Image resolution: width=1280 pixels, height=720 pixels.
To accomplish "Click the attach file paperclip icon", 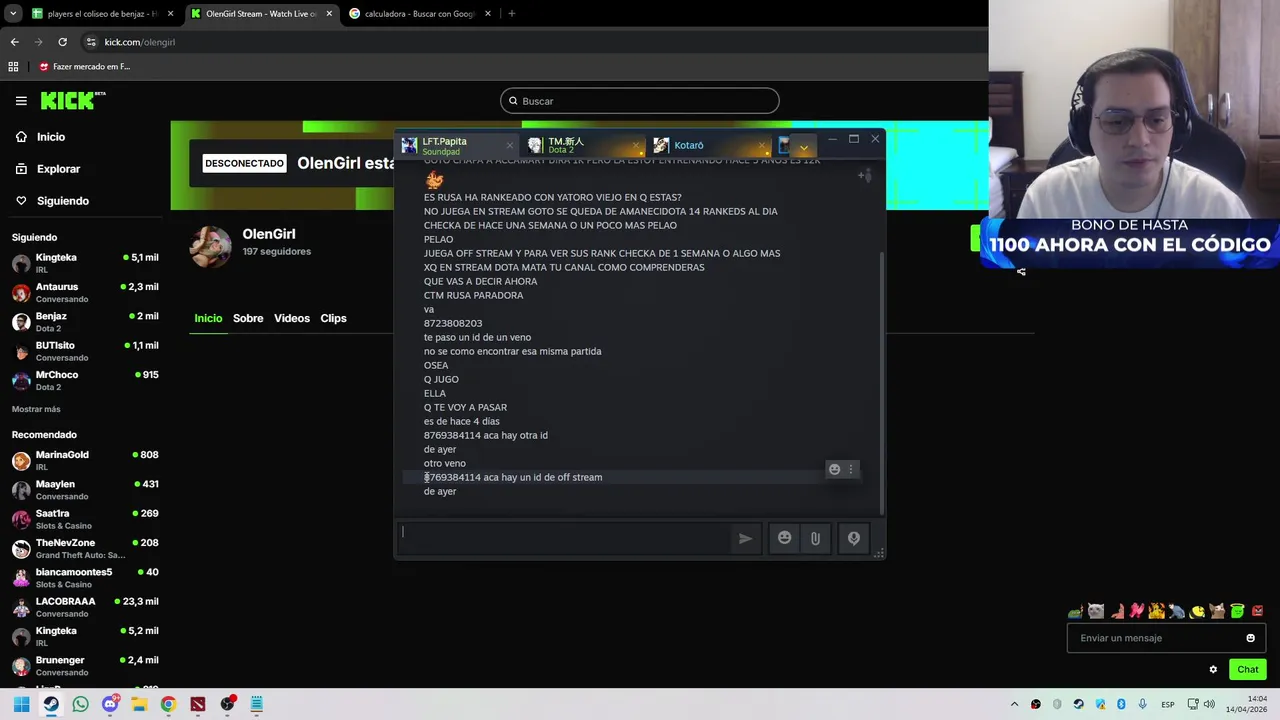I will click(815, 538).
